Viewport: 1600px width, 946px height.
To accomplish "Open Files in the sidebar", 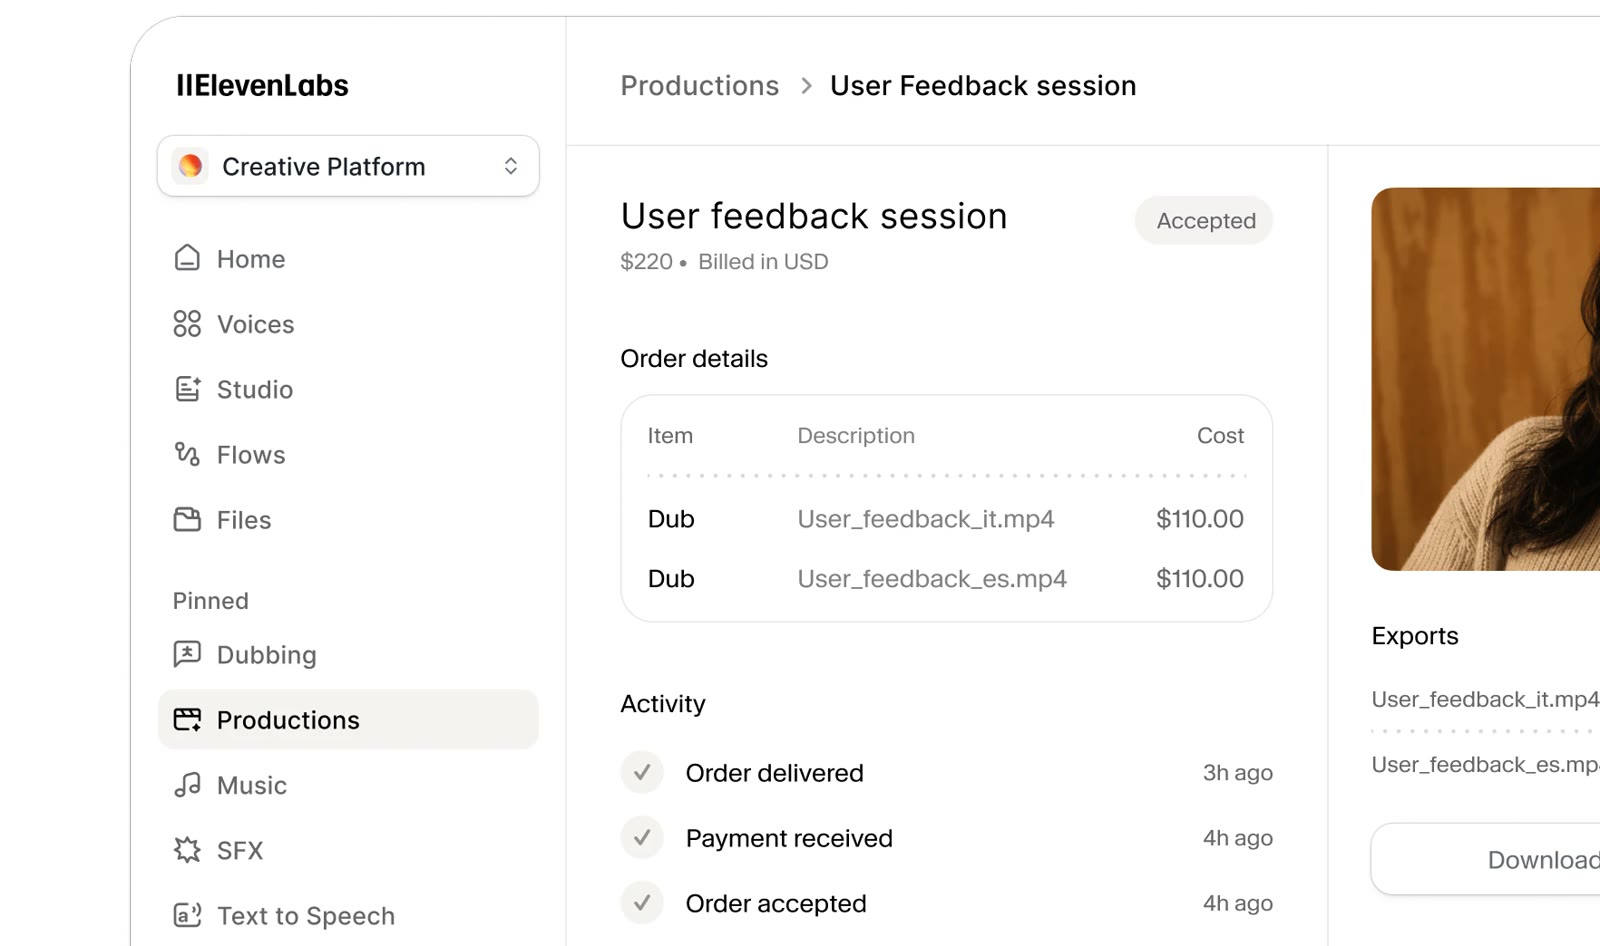I will (x=348, y=519).
